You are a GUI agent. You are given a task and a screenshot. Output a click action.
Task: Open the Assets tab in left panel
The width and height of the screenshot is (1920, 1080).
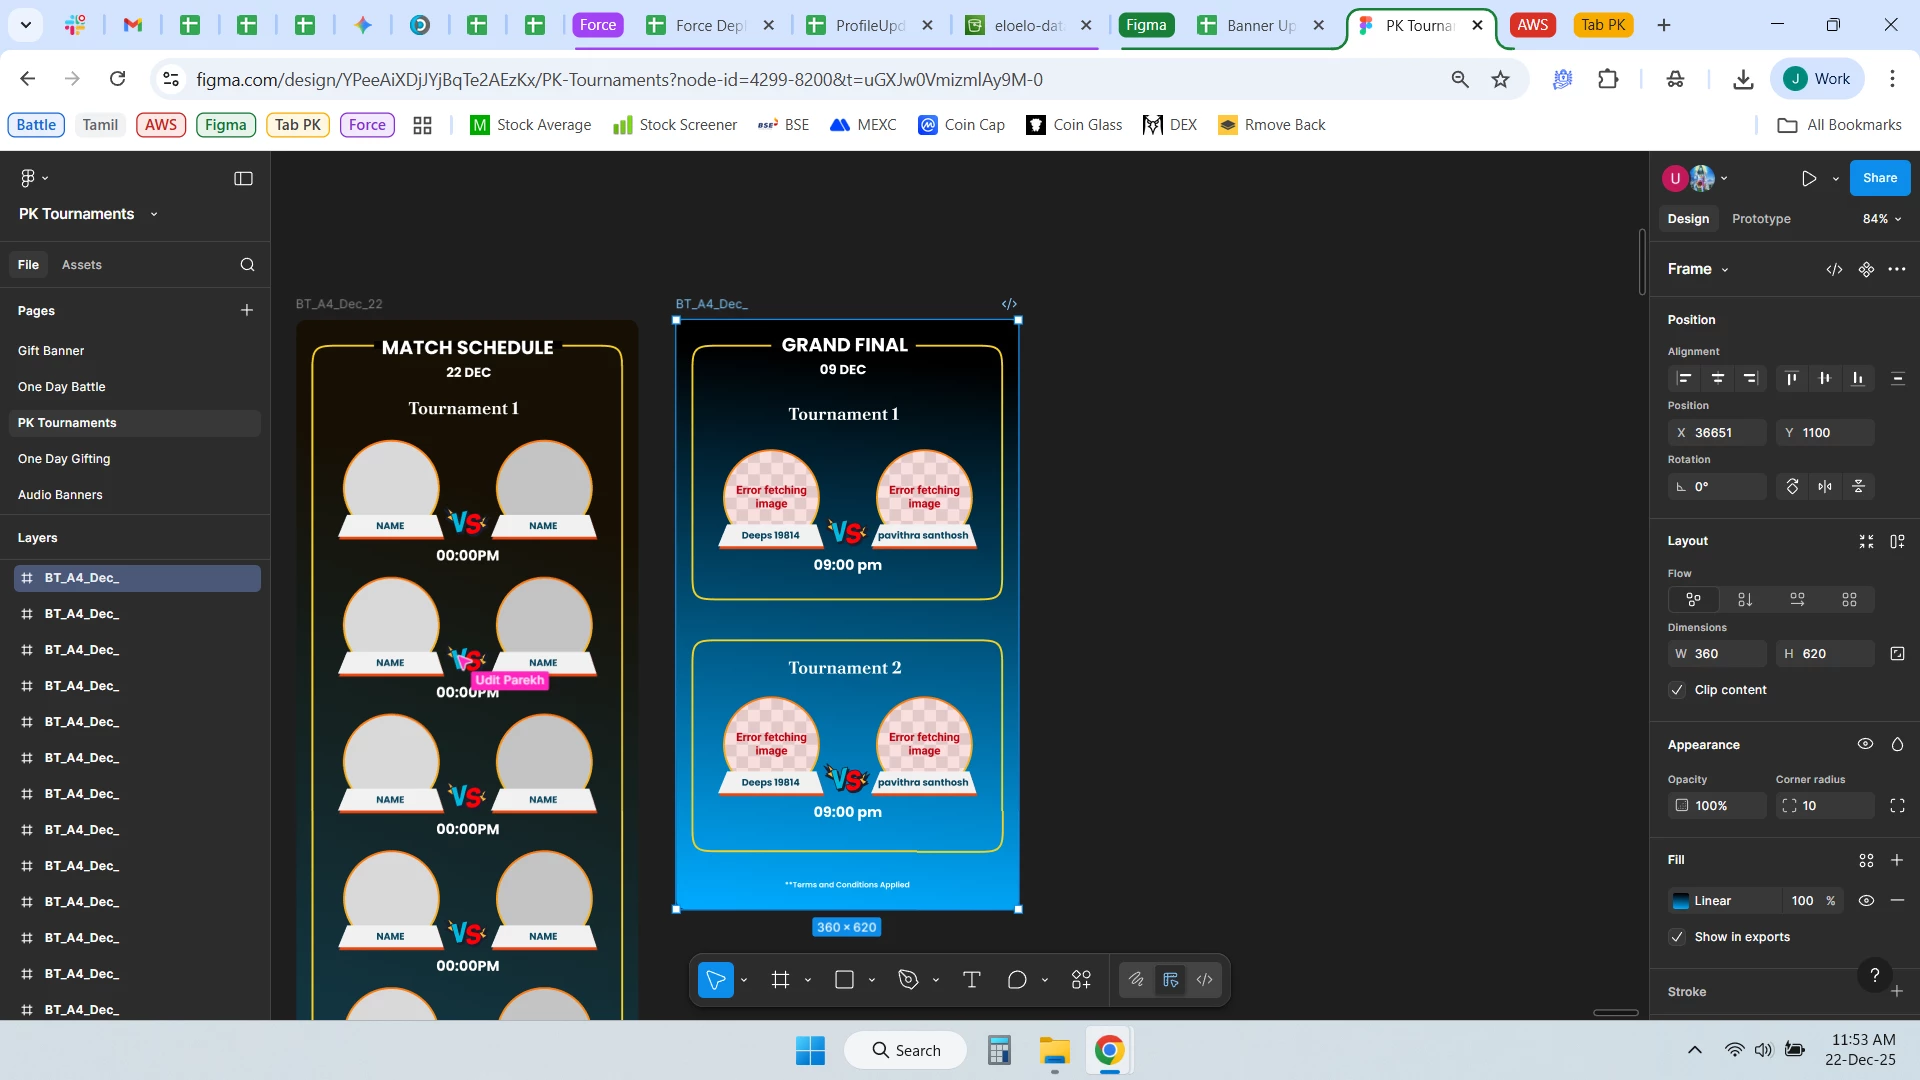point(81,265)
